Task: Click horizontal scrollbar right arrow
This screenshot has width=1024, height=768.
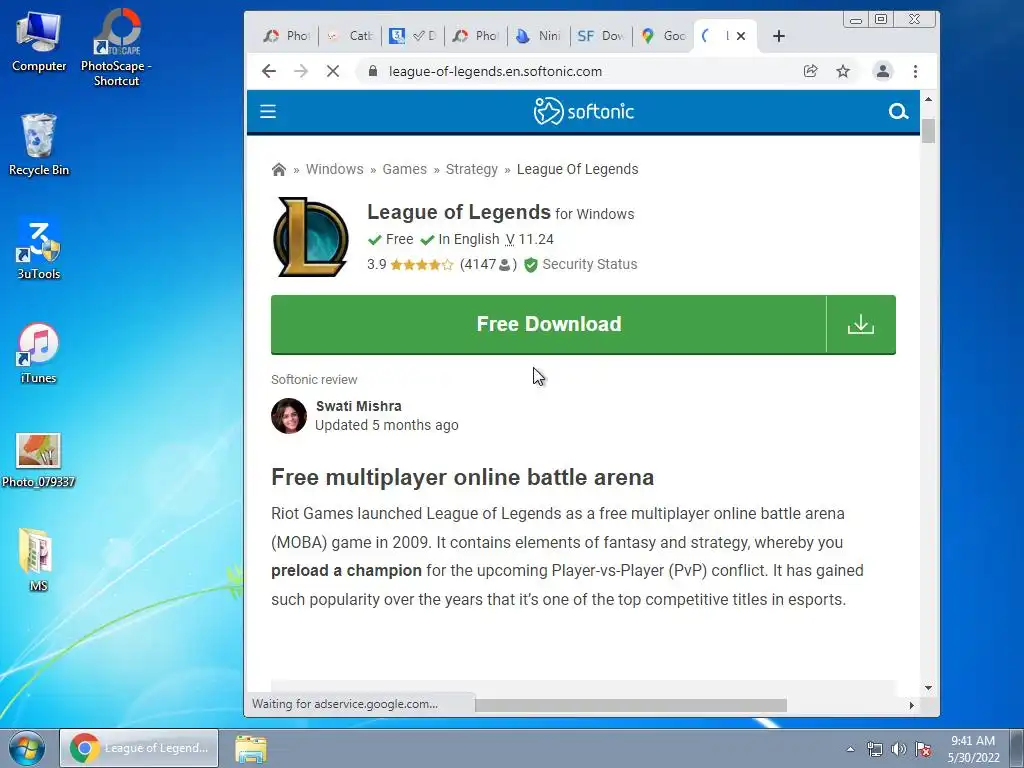Action: click(912, 705)
